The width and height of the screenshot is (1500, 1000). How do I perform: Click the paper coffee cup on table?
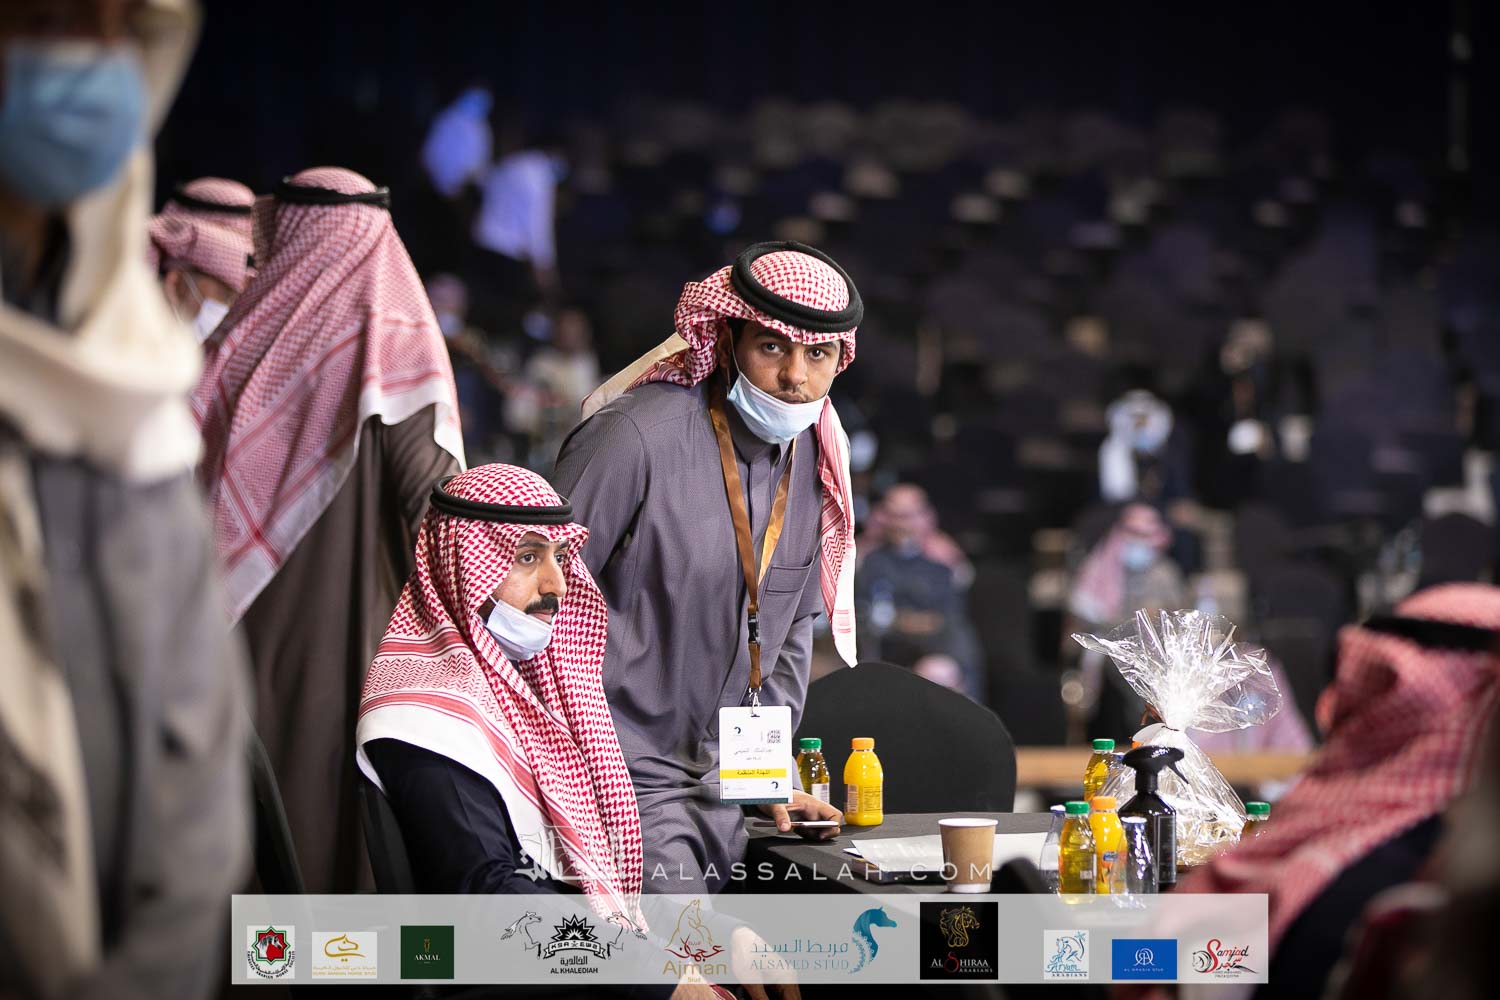[x=968, y=853]
